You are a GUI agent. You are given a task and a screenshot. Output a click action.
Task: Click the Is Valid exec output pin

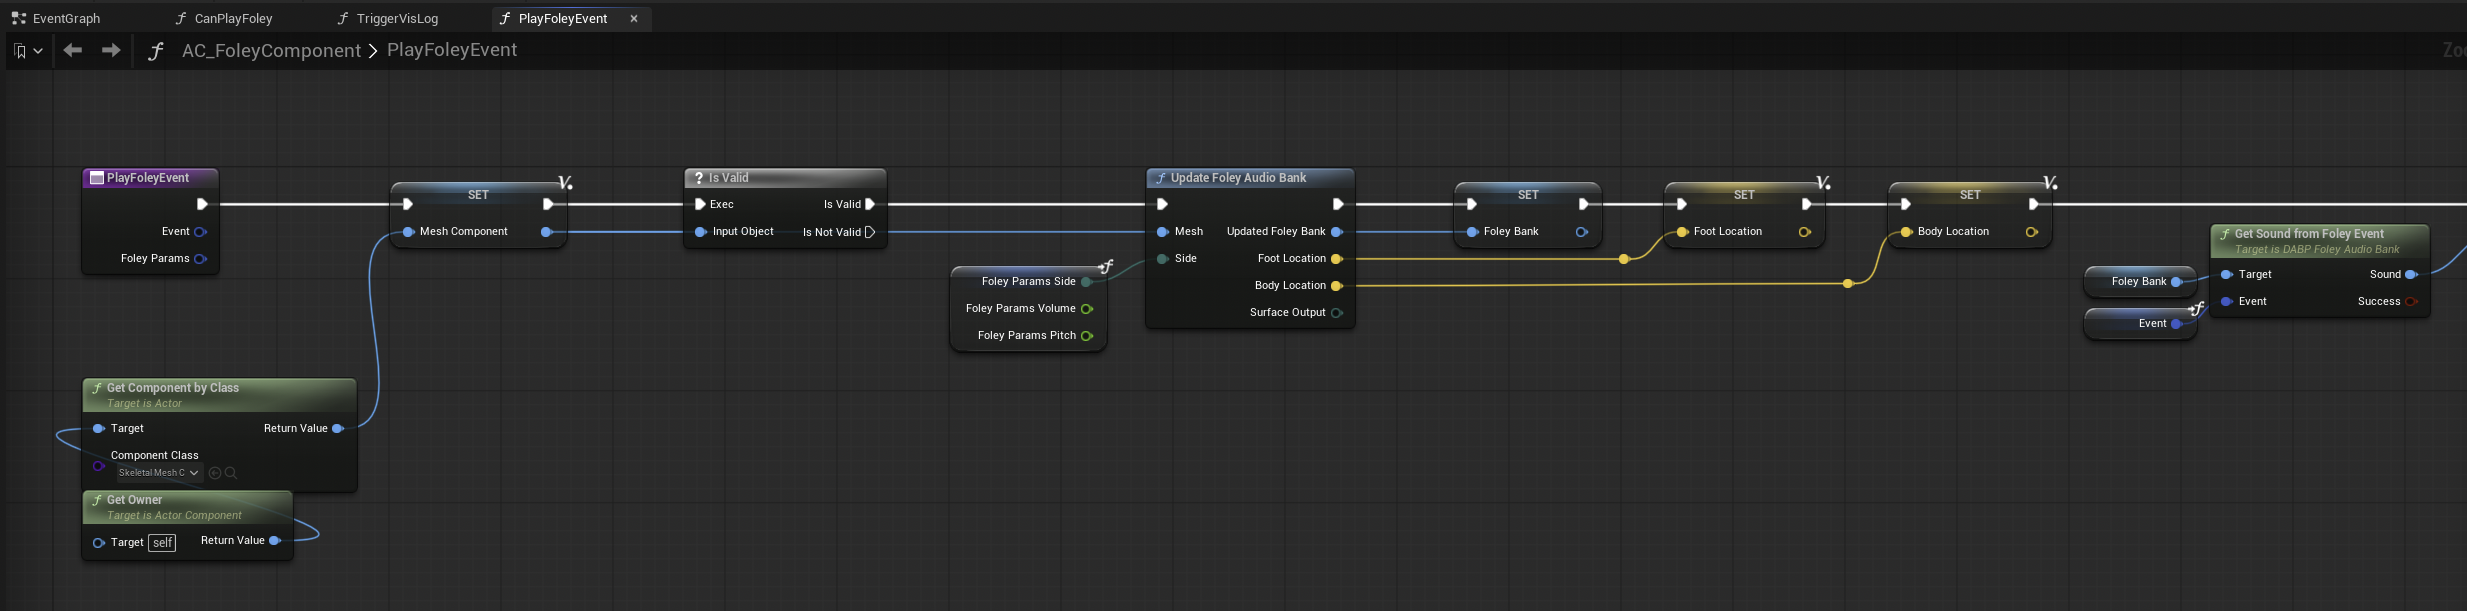(x=870, y=204)
